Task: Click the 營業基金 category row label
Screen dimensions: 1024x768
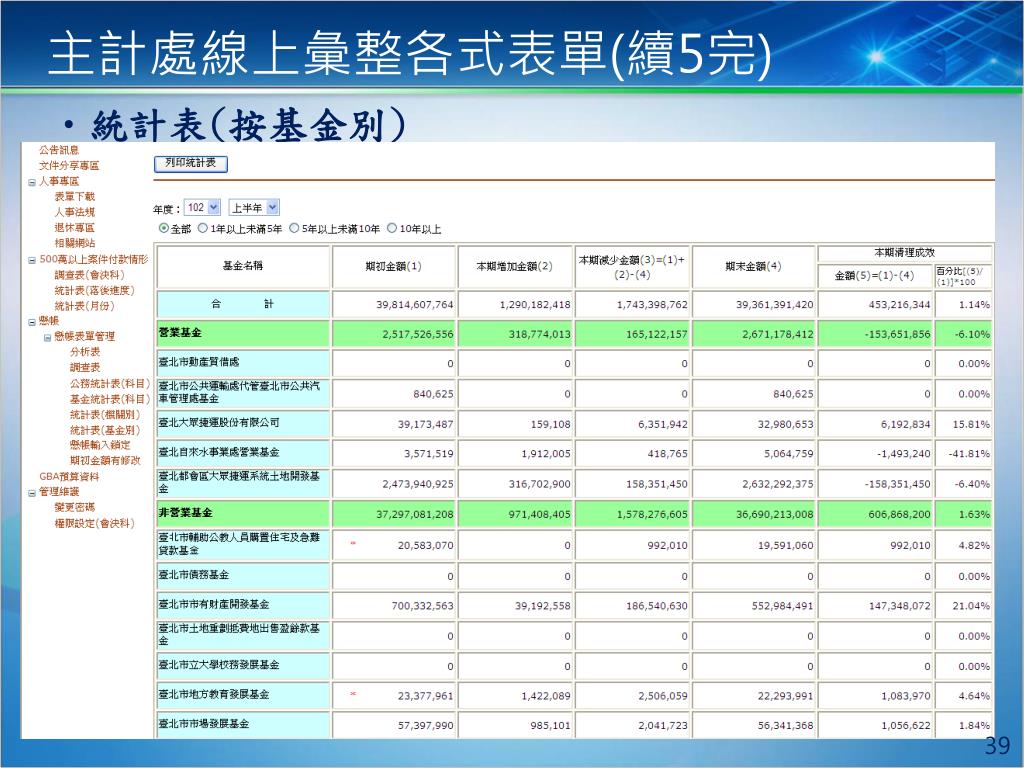Action: (180, 333)
